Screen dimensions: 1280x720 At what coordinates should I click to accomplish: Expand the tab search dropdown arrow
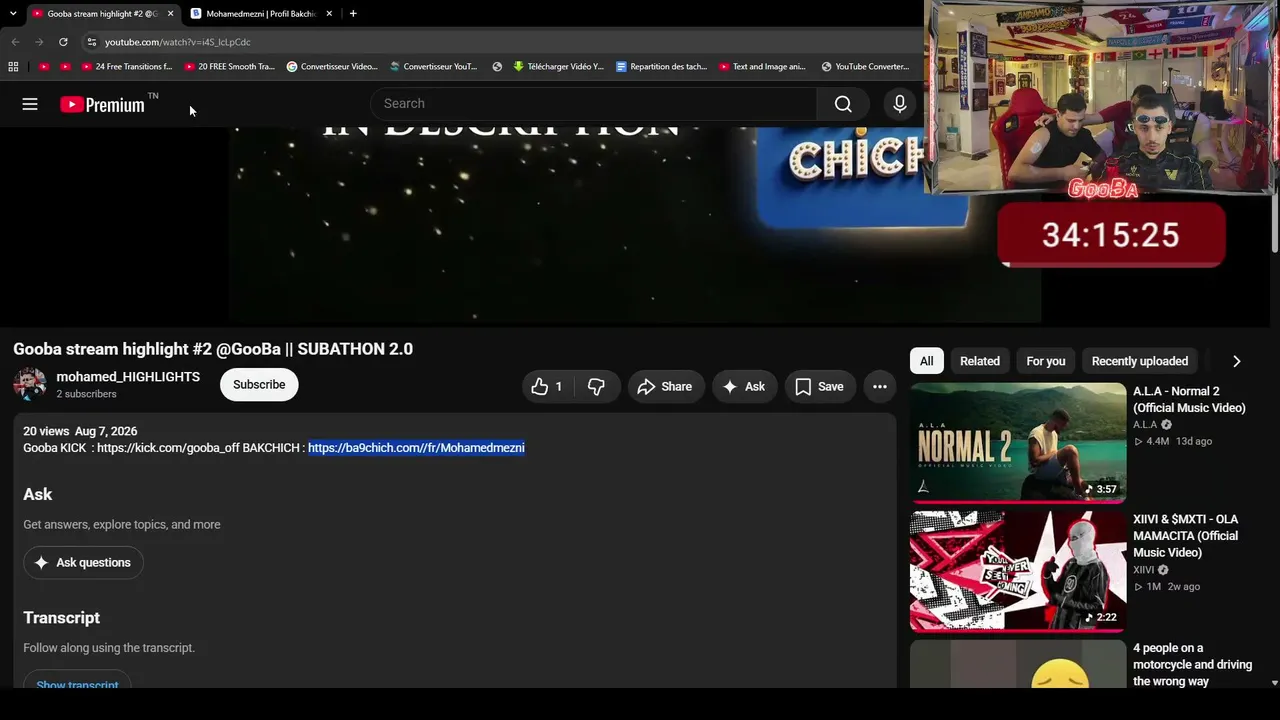13,14
